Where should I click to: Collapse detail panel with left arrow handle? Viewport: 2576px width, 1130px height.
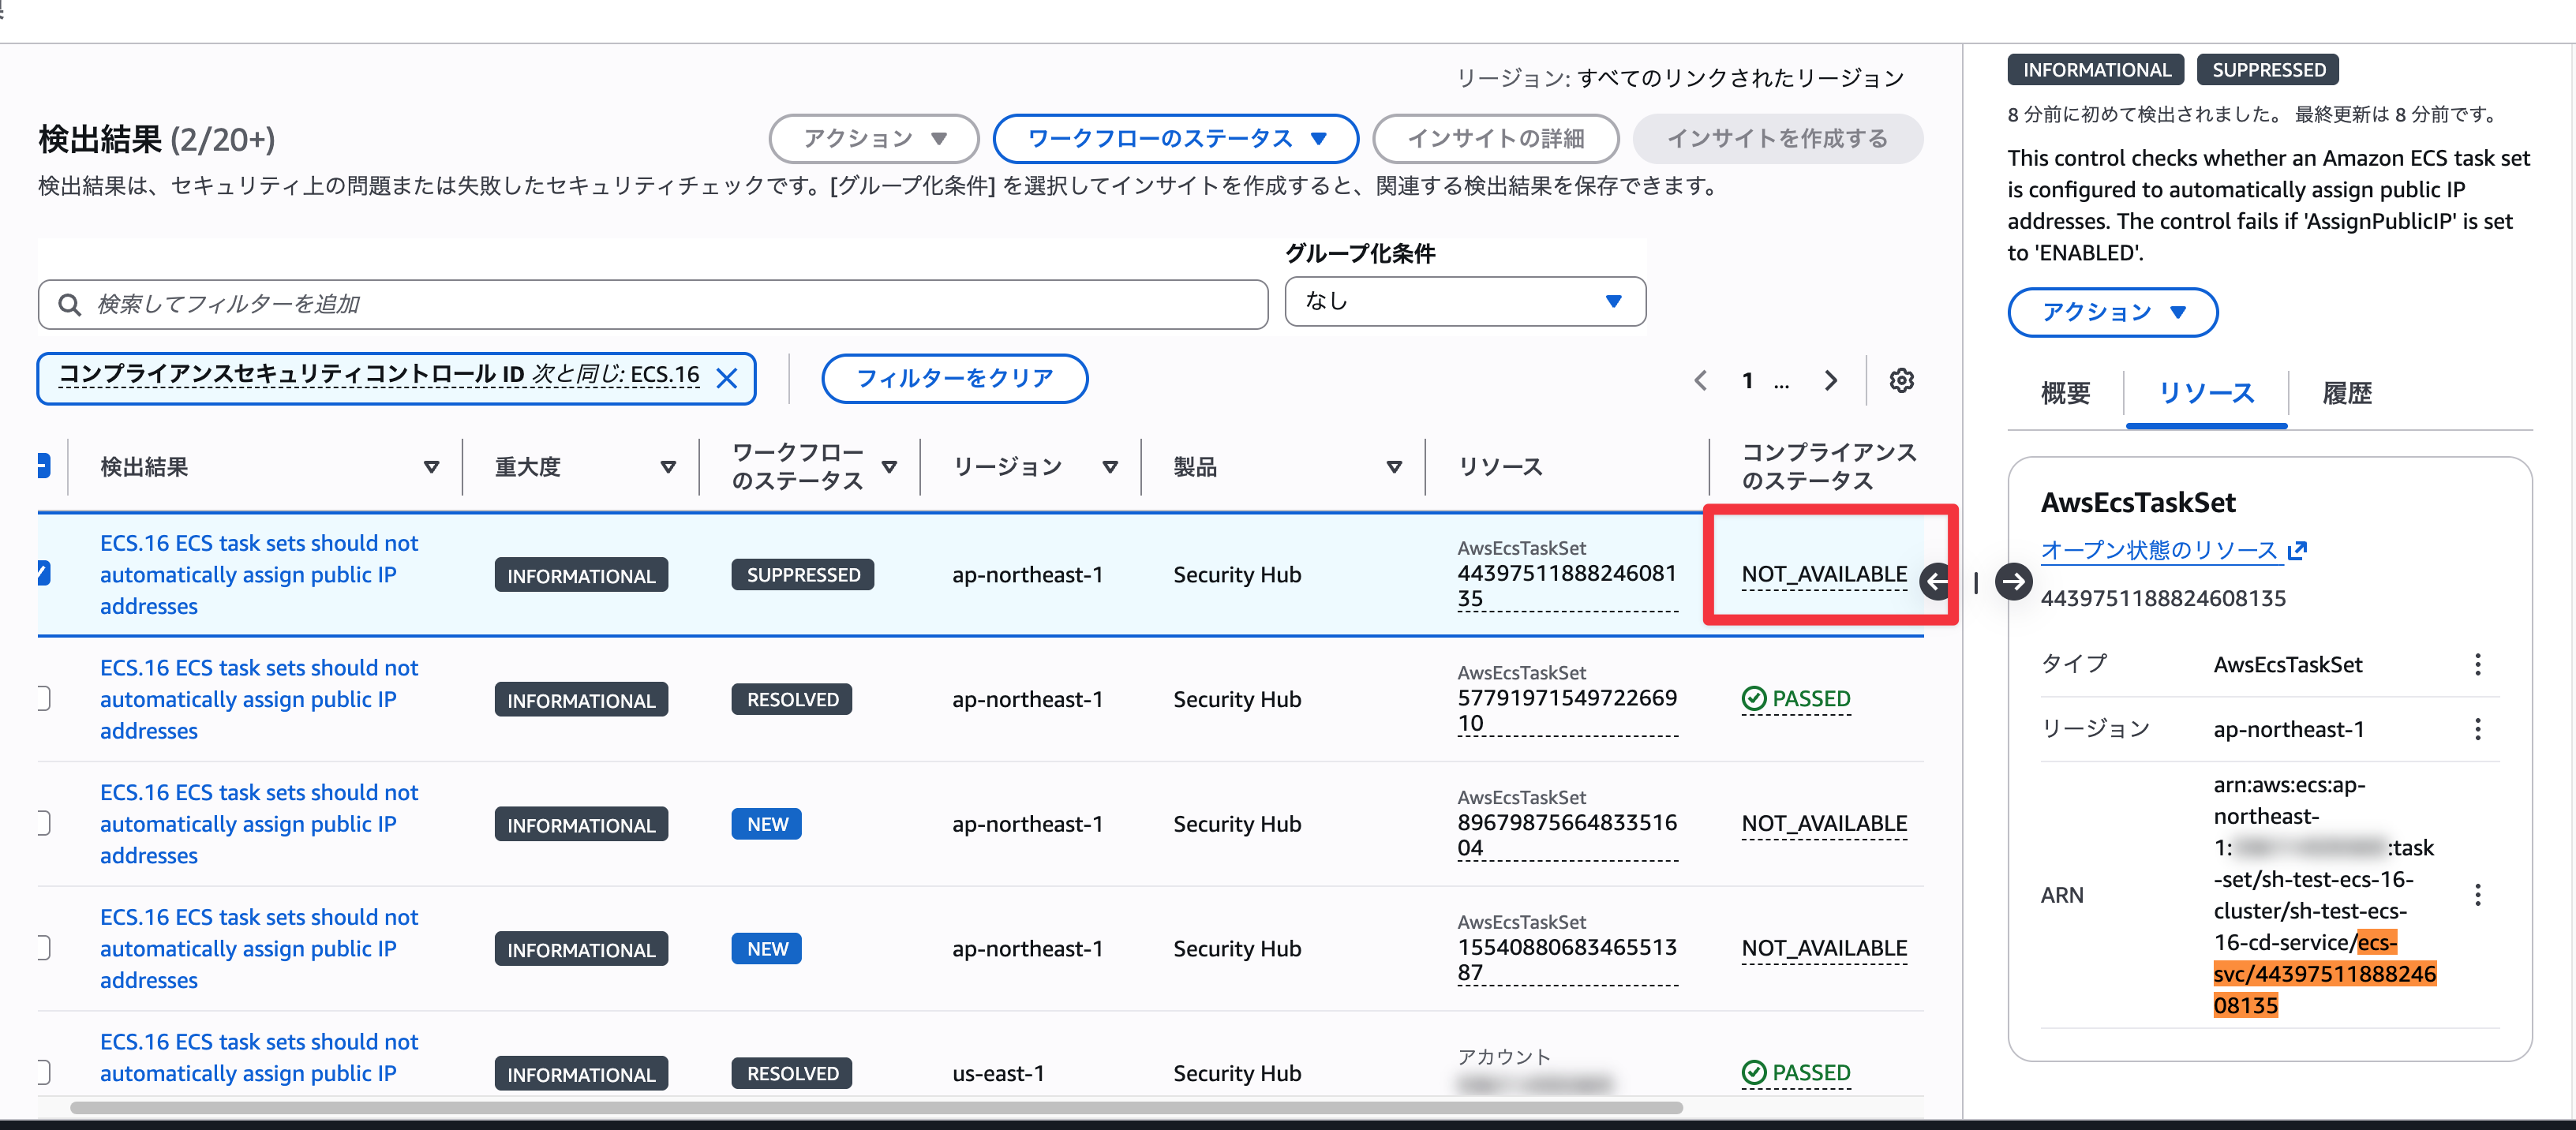point(1936,581)
